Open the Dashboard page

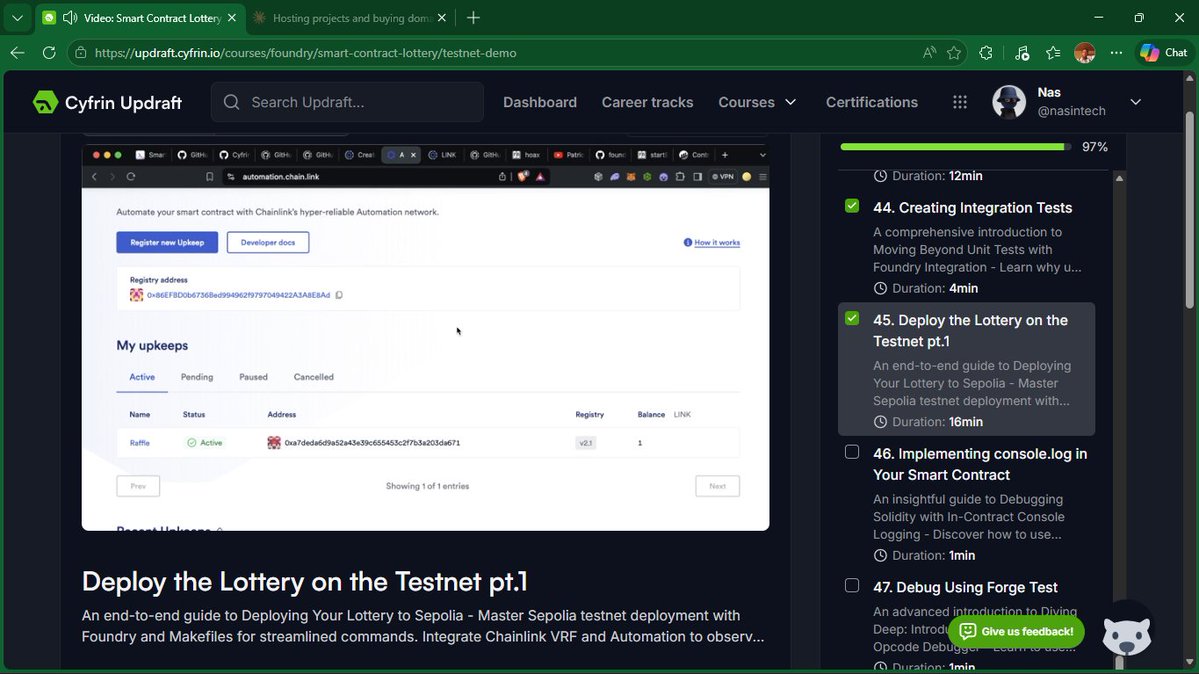pos(540,102)
